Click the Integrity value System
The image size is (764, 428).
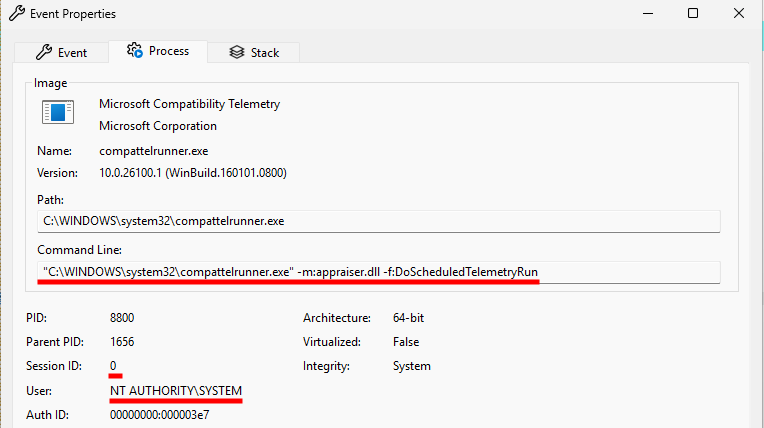(412, 366)
